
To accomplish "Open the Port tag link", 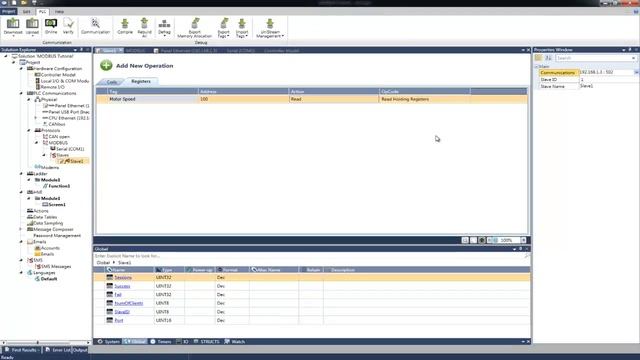I will coord(118,320).
